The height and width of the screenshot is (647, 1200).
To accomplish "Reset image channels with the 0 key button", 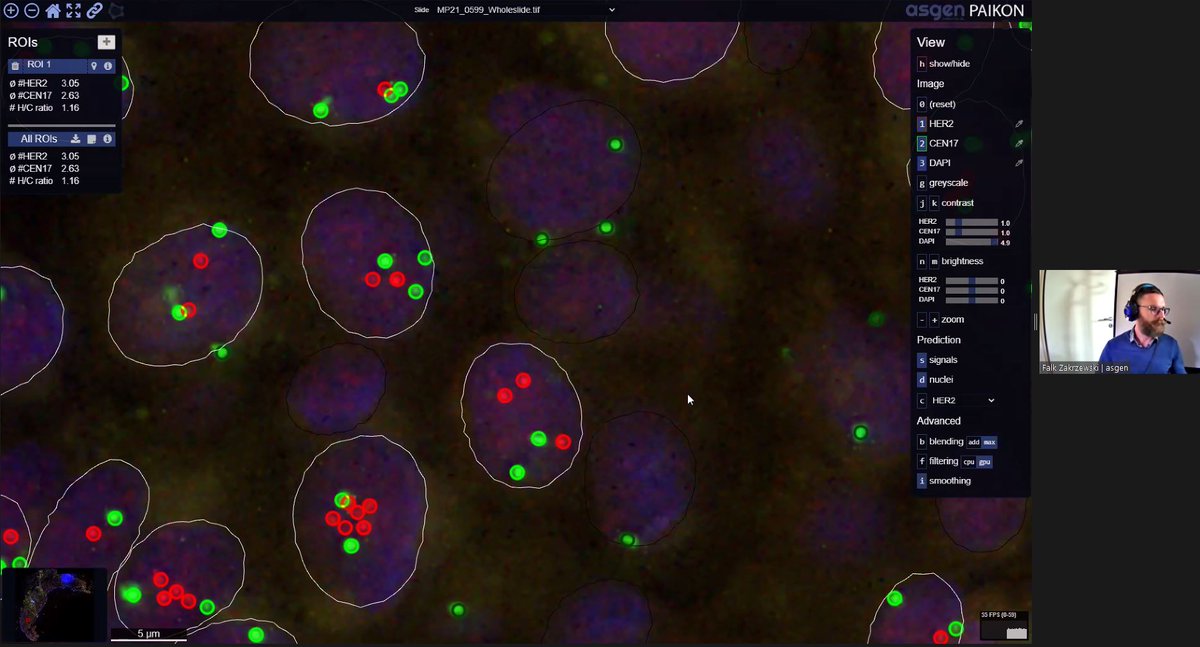I will pyautogui.click(x=922, y=104).
